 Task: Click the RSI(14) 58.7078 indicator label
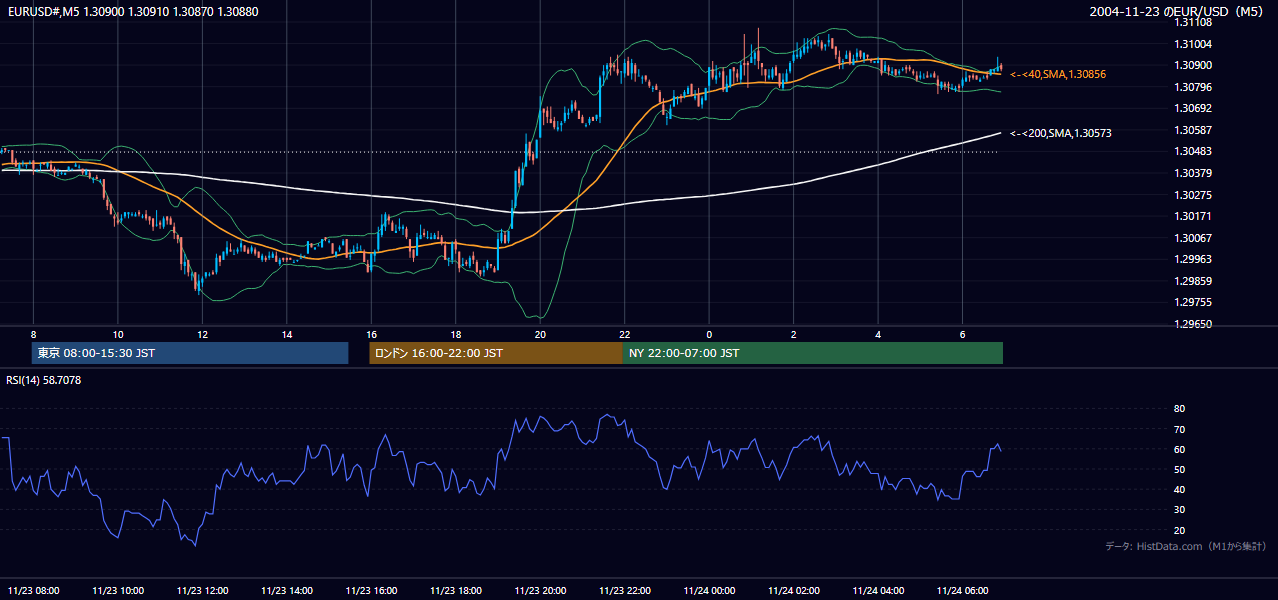(x=44, y=380)
